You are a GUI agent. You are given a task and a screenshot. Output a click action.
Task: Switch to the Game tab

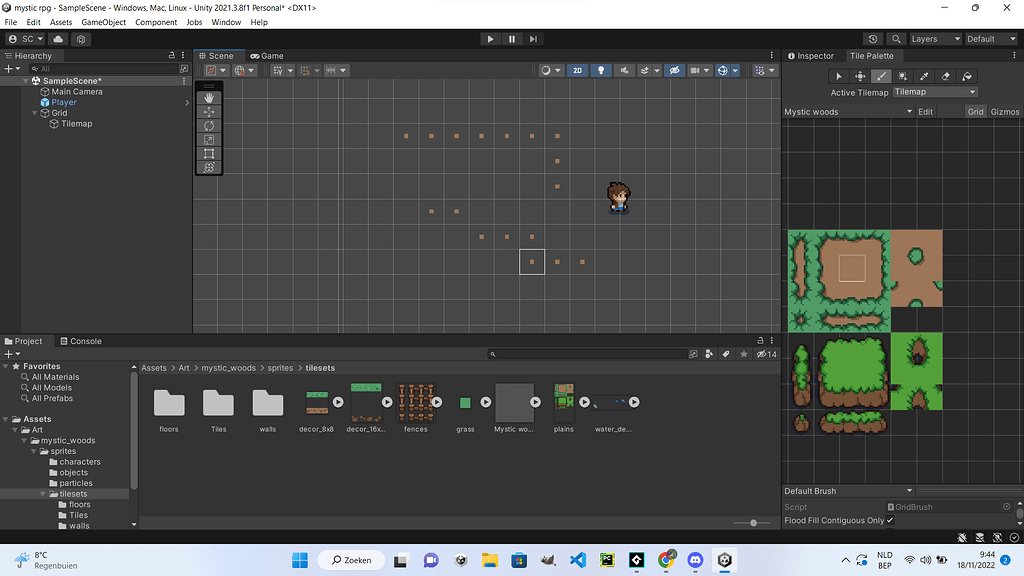click(267, 56)
